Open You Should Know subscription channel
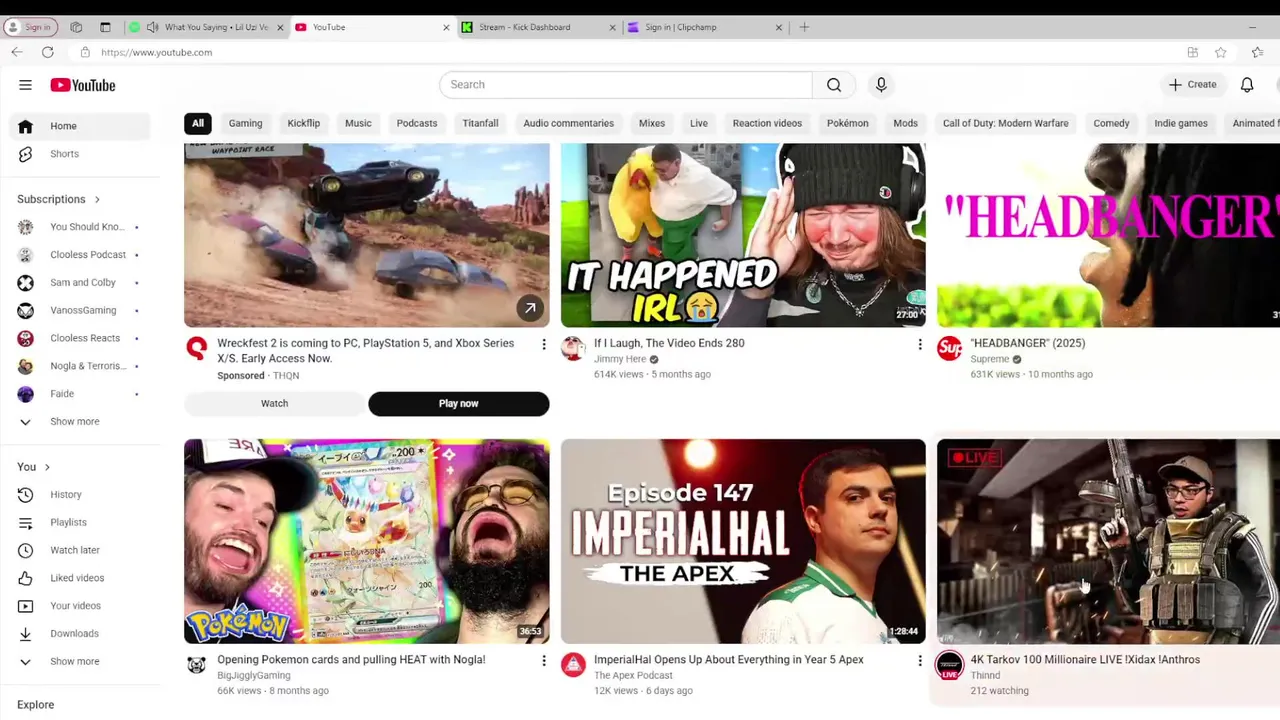1280x720 pixels. (80, 227)
